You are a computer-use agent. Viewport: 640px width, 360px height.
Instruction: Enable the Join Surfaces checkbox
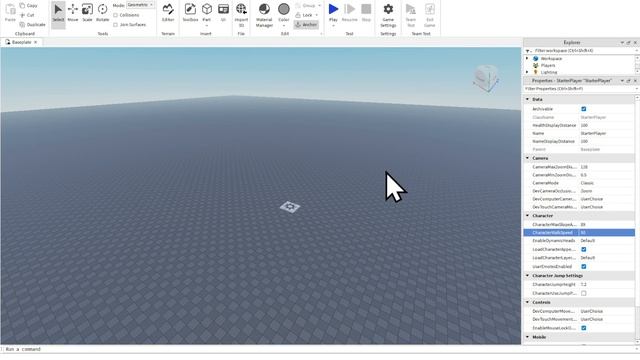coord(116,24)
